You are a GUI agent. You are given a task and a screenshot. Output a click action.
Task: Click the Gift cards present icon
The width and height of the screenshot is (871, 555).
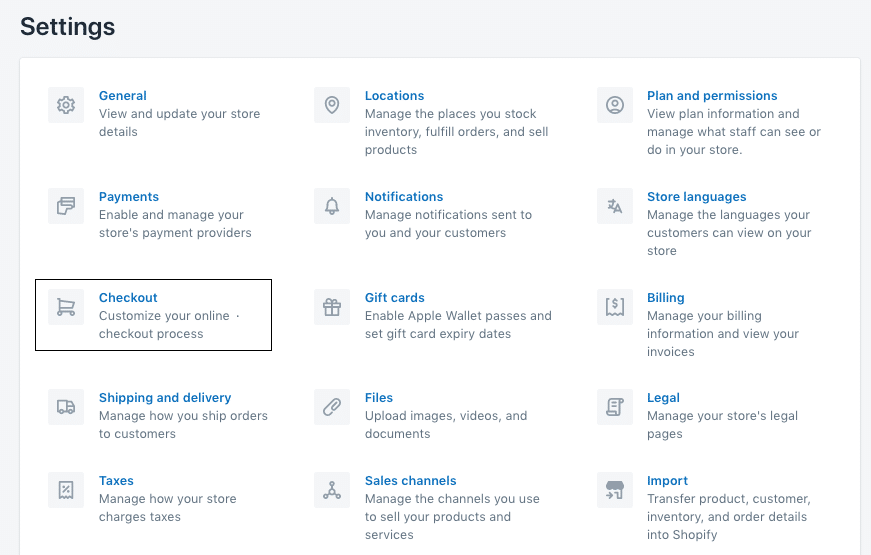332,307
